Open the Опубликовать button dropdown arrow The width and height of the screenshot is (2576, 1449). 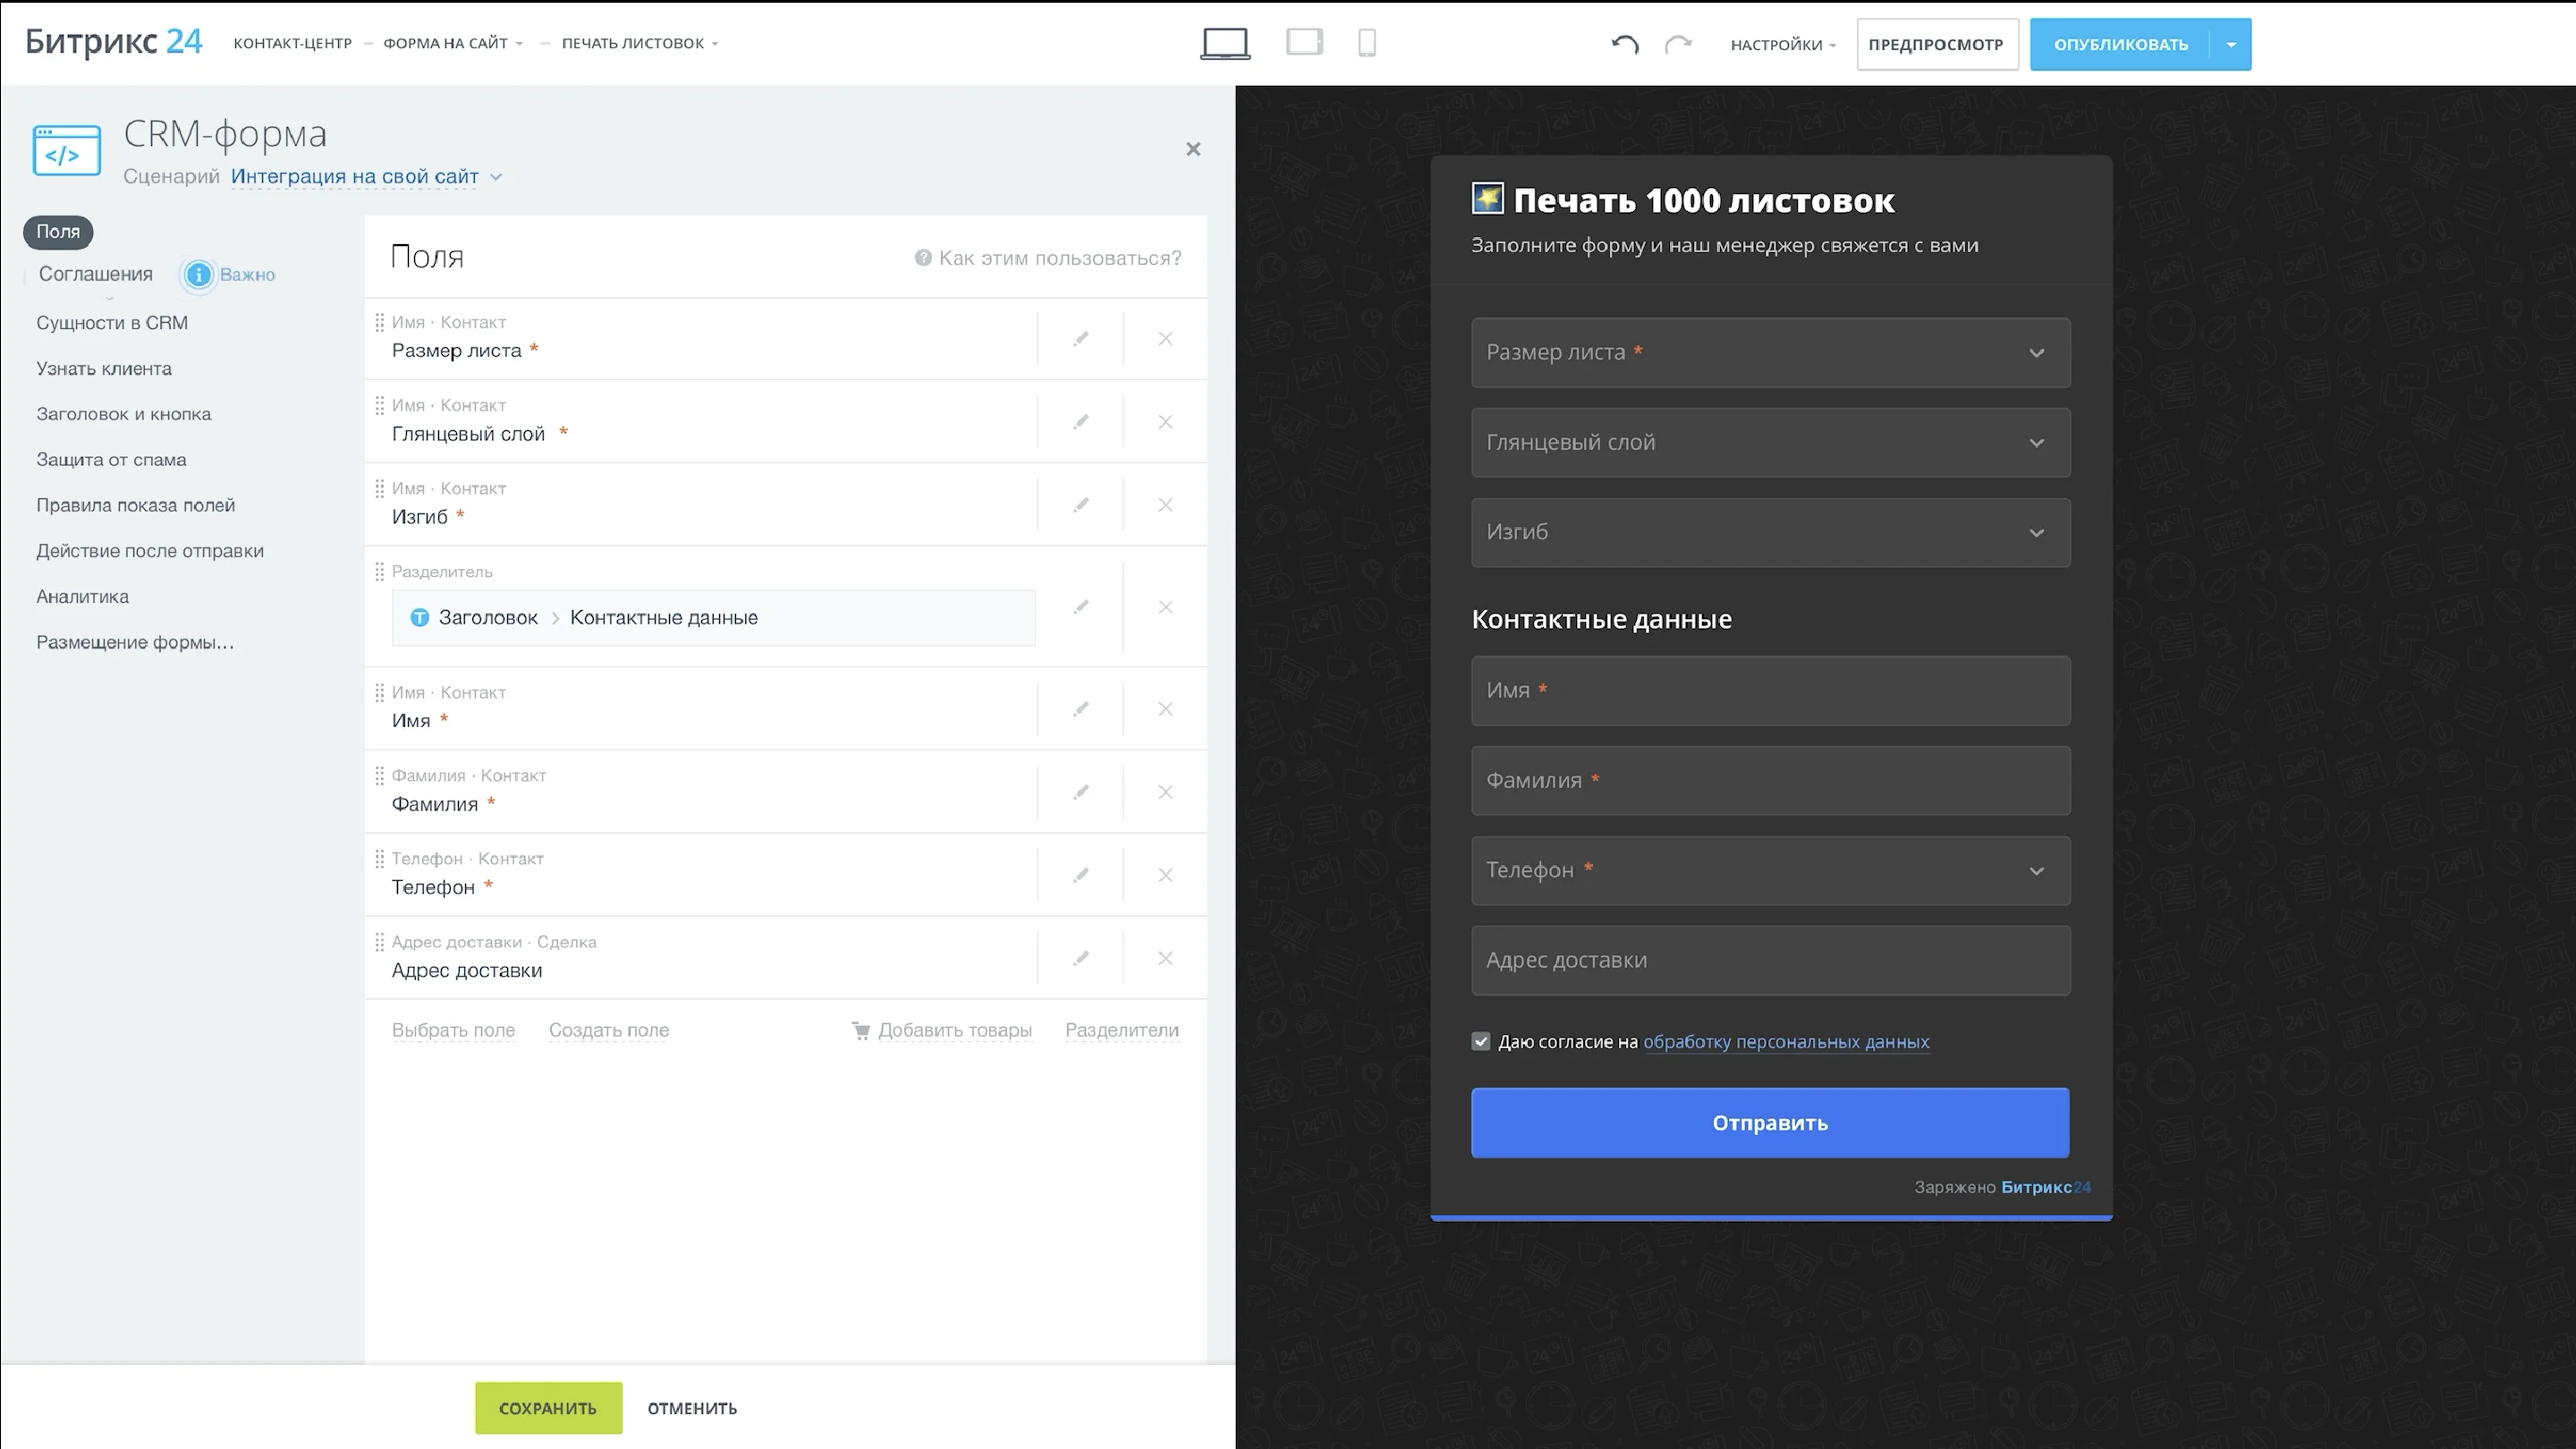click(x=2231, y=44)
